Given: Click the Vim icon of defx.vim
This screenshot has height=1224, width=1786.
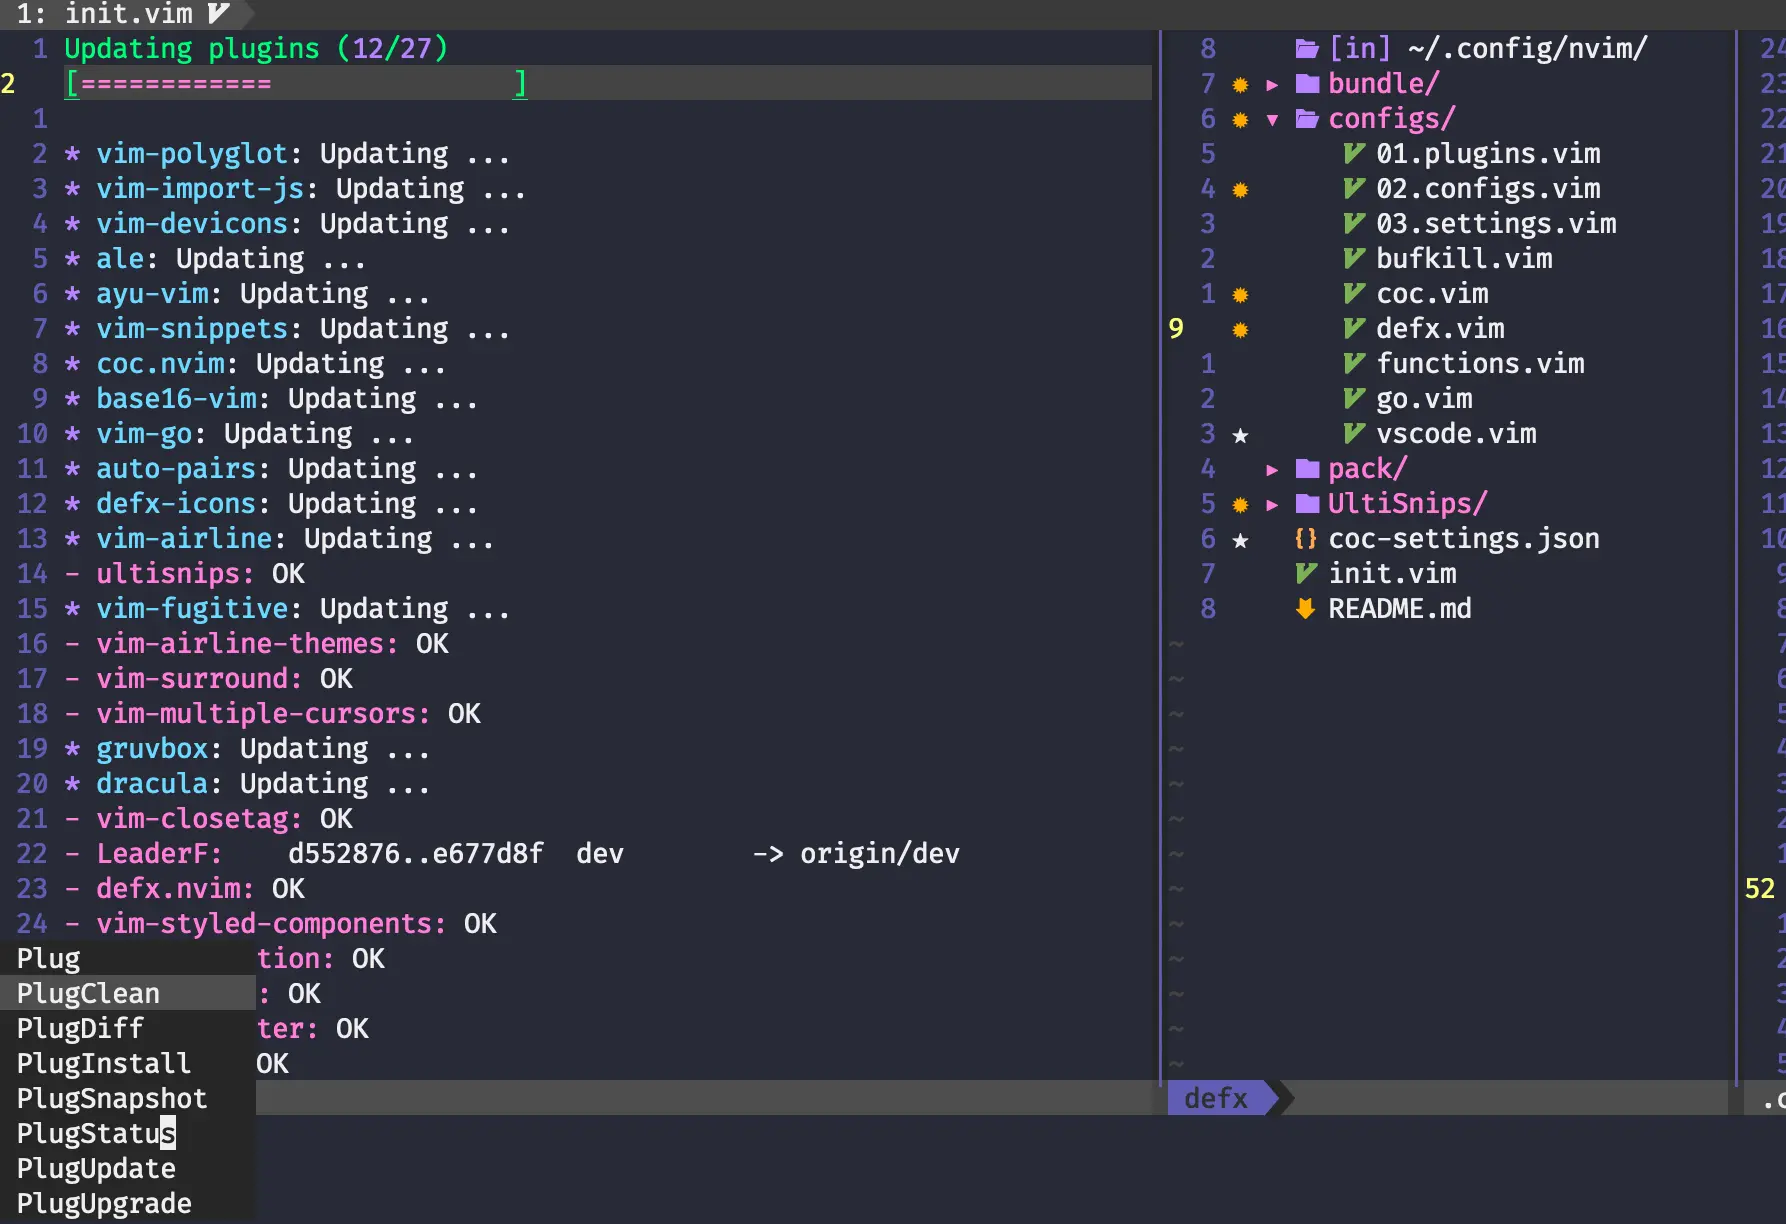Looking at the screenshot, I should 1354,329.
